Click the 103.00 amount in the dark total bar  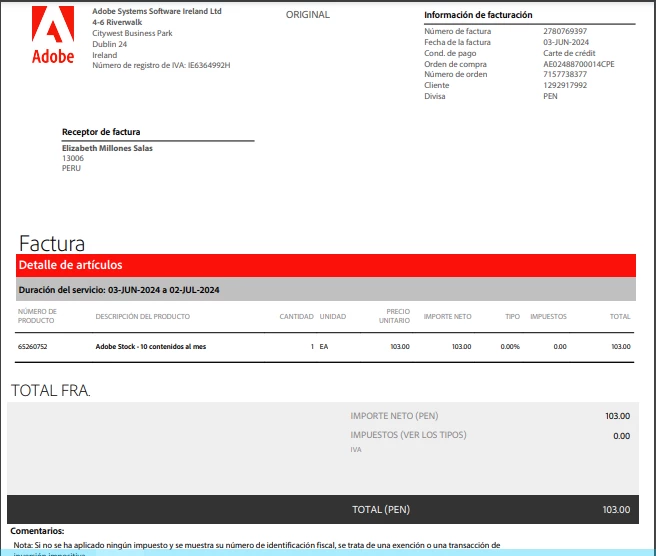[x=616, y=510]
